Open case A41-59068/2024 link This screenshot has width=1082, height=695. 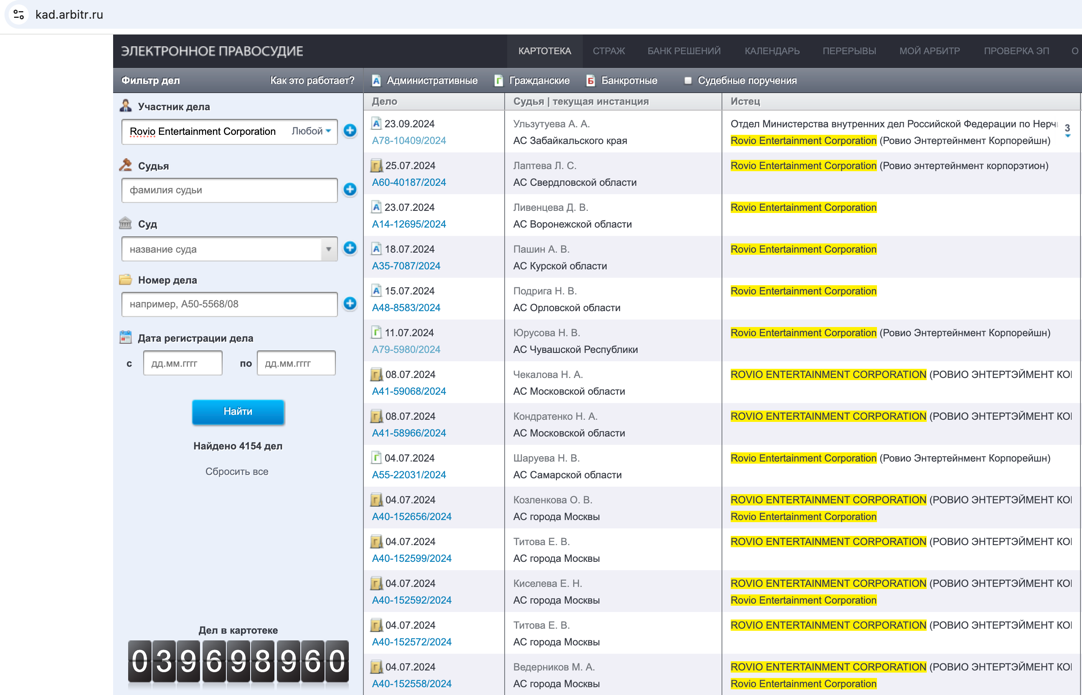tap(409, 391)
